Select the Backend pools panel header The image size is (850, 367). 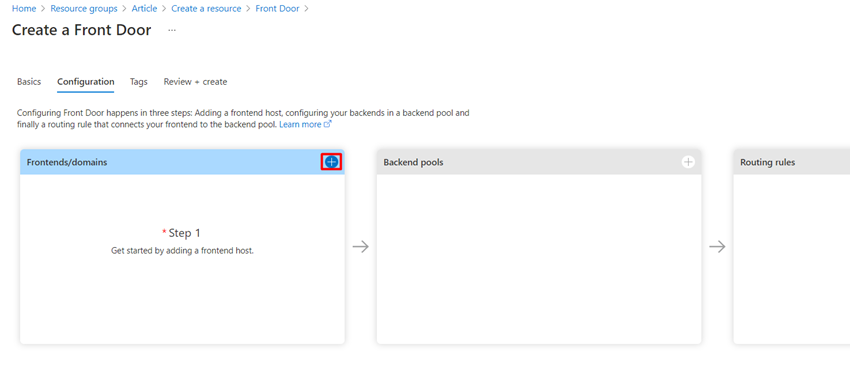tap(539, 162)
